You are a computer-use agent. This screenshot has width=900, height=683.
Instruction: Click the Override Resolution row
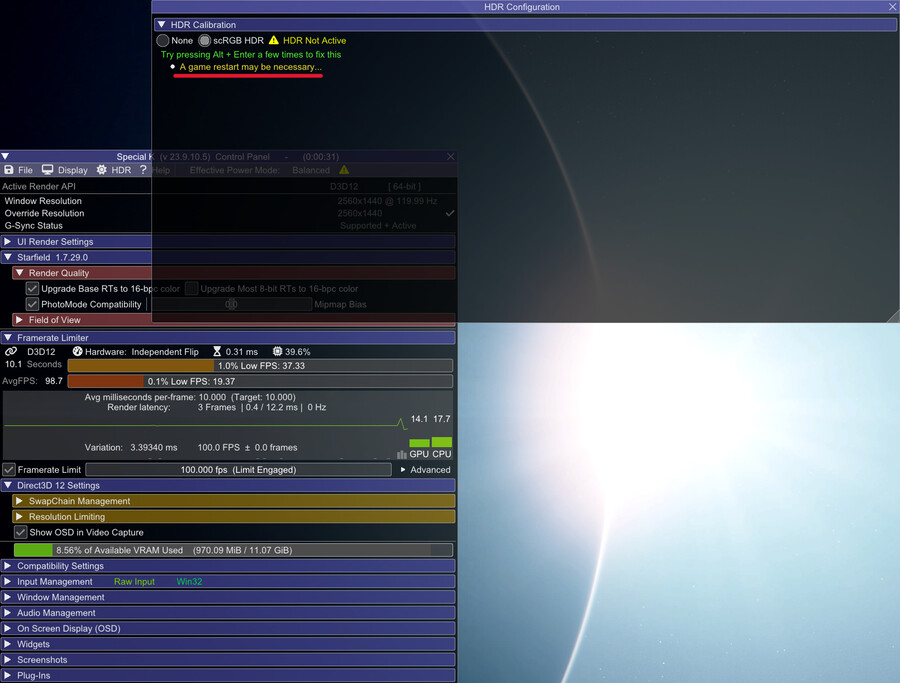tap(228, 213)
